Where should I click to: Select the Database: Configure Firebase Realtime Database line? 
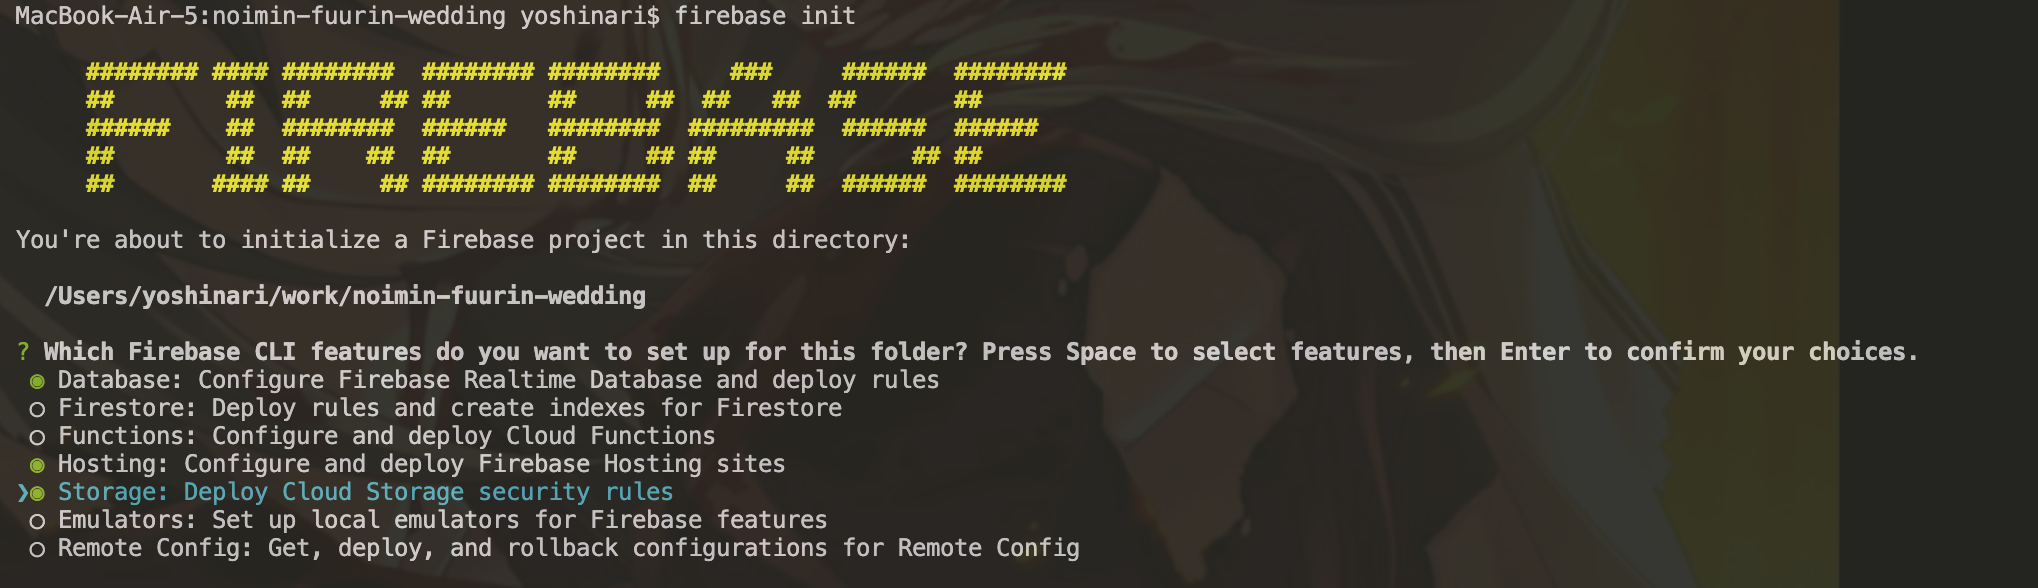[498, 380]
